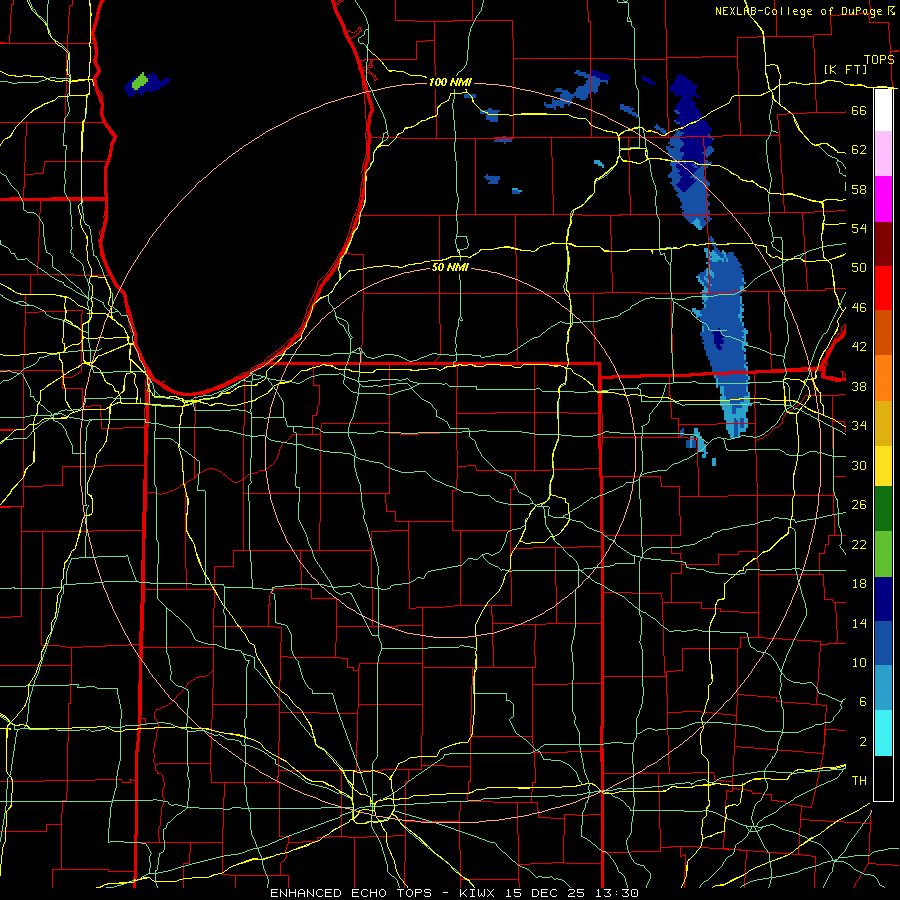The image size is (900, 900).
Task: Click the legend value "6"
Action: coord(862,702)
